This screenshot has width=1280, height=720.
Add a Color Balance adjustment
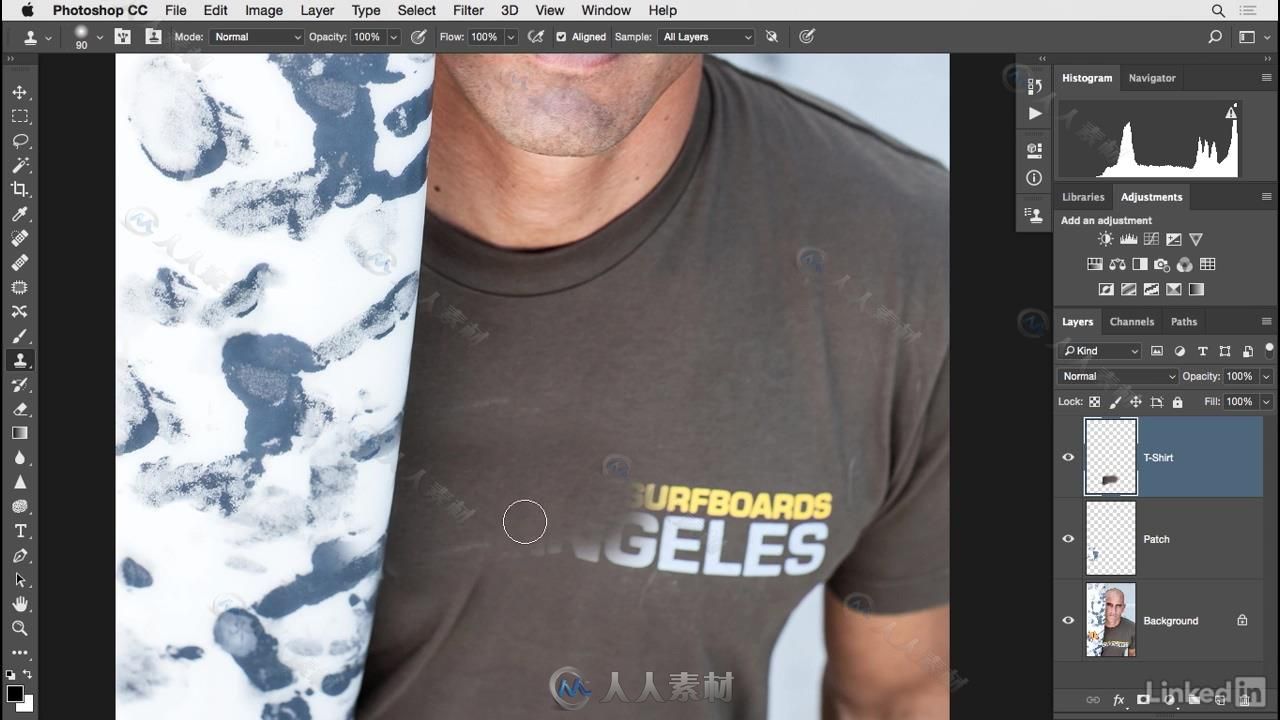click(x=1117, y=264)
